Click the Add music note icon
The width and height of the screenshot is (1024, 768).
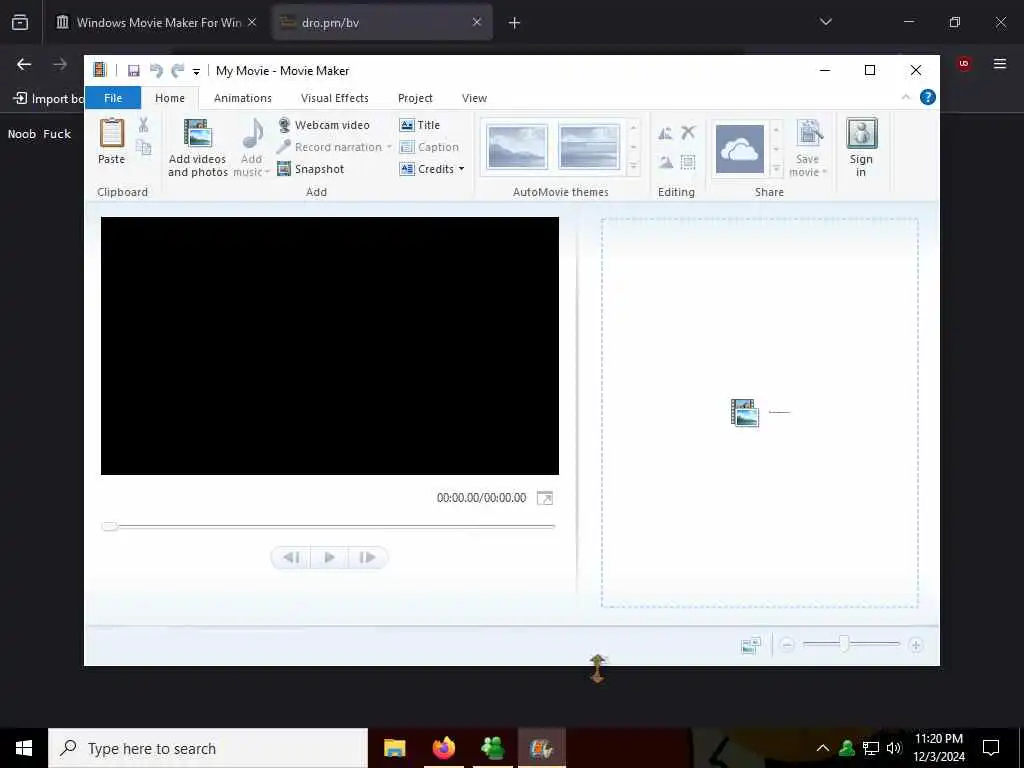(253, 133)
